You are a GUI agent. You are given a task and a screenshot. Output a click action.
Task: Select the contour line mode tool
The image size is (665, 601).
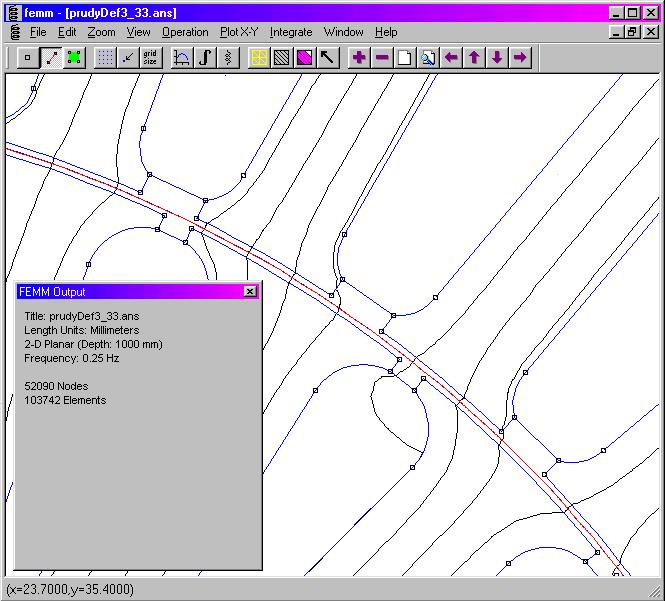(x=51, y=57)
